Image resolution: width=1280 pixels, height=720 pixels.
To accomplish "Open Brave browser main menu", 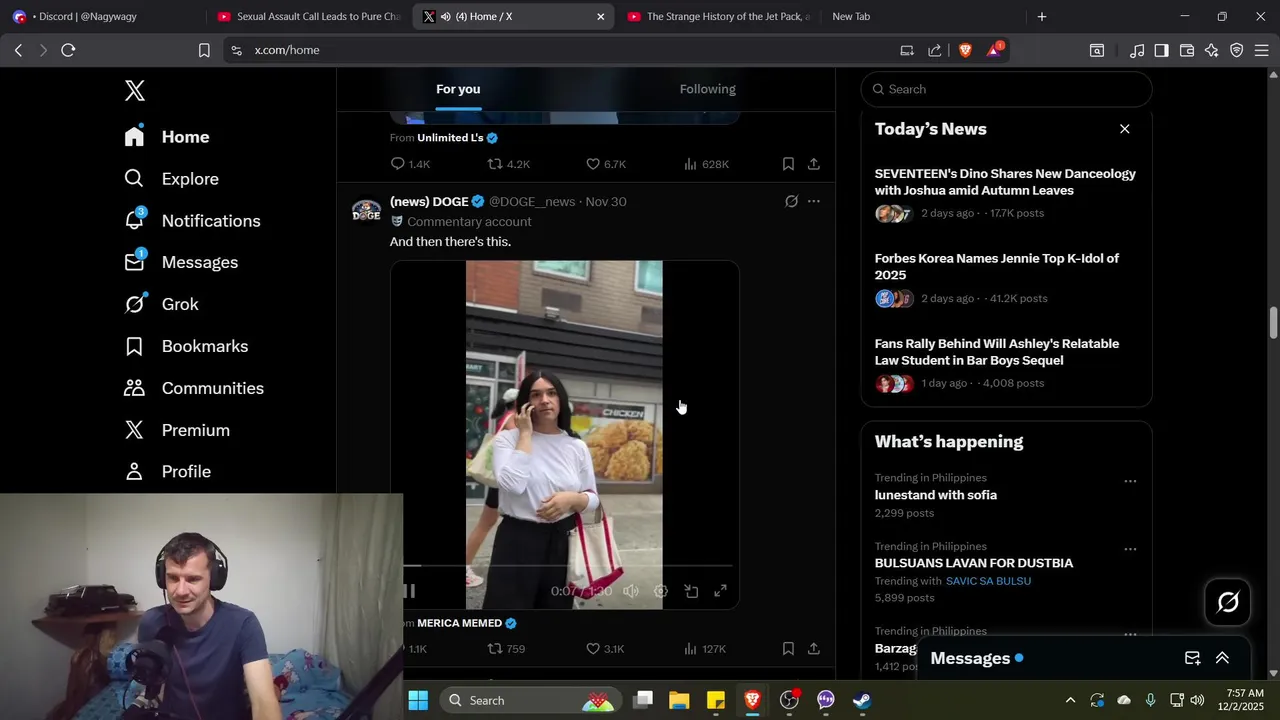I will click(1261, 50).
